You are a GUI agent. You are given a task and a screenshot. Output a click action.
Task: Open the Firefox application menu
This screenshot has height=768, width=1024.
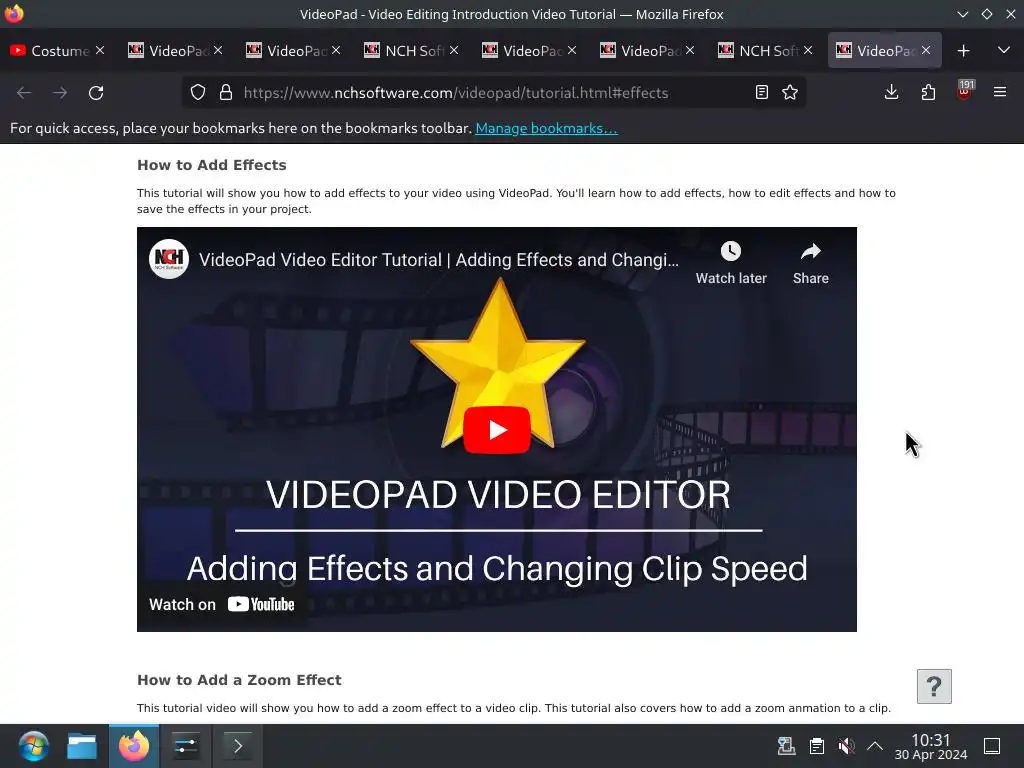(1000, 92)
